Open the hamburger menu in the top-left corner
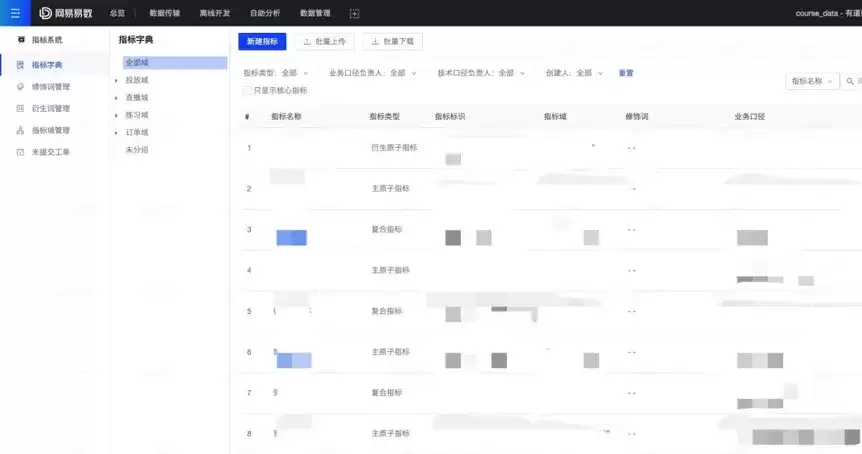 pyautogui.click(x=15, y=13)
